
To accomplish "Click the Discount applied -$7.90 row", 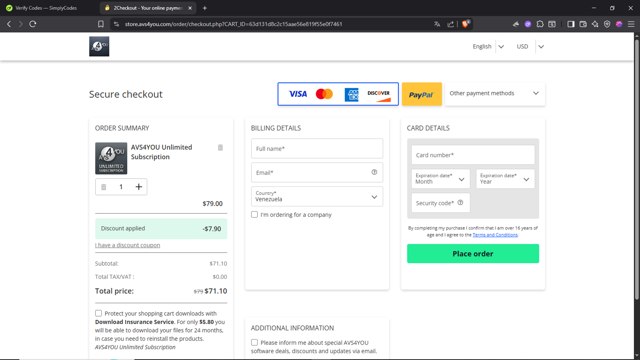I will (161, 229).
